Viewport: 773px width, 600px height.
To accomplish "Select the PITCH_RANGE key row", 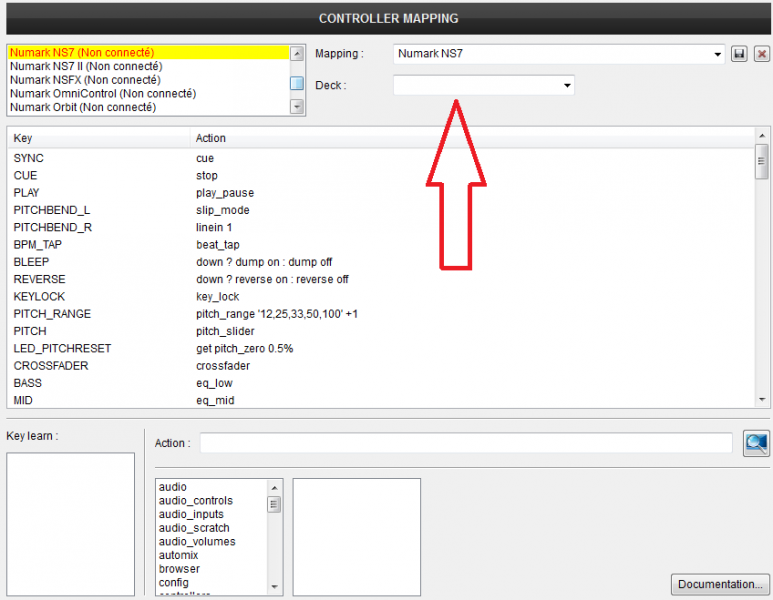I will [381, 314].
